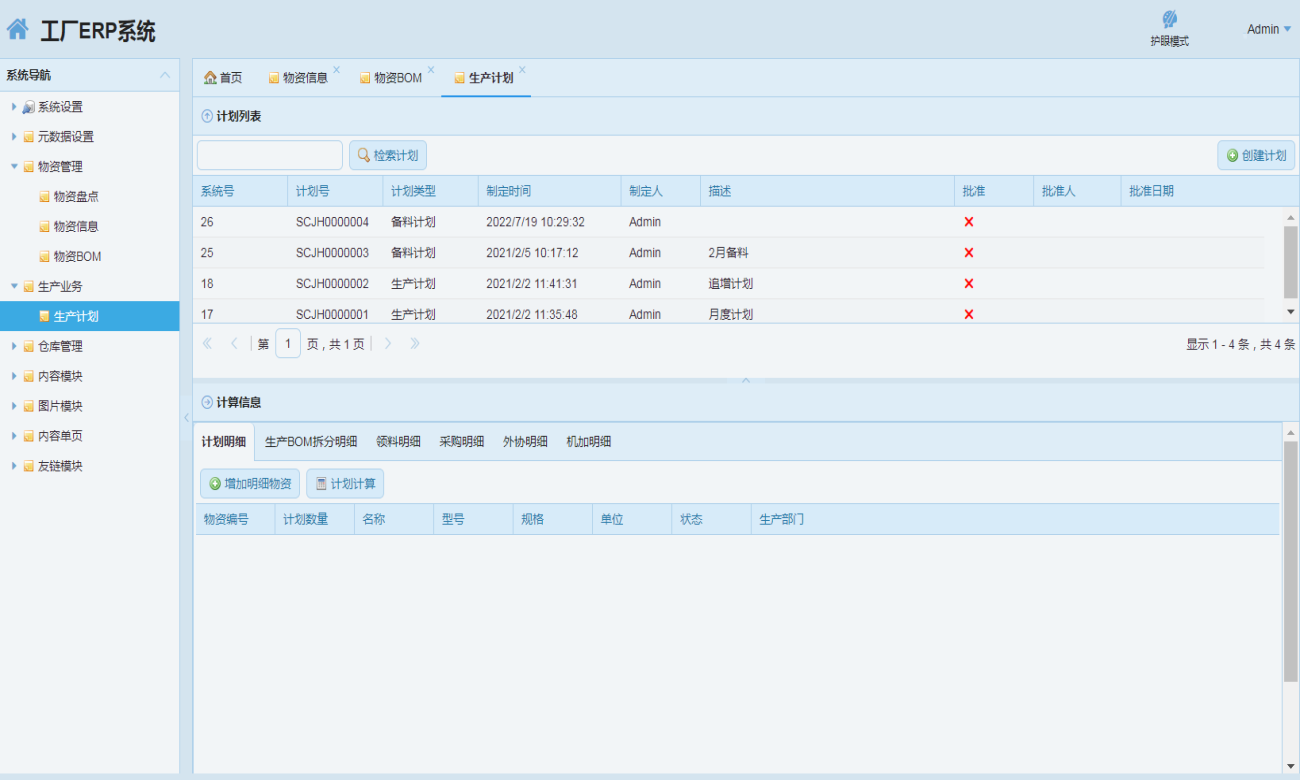Collapse the 系统导航 panel header arrow
The image size is (1300, 780).
pos(165,76)
